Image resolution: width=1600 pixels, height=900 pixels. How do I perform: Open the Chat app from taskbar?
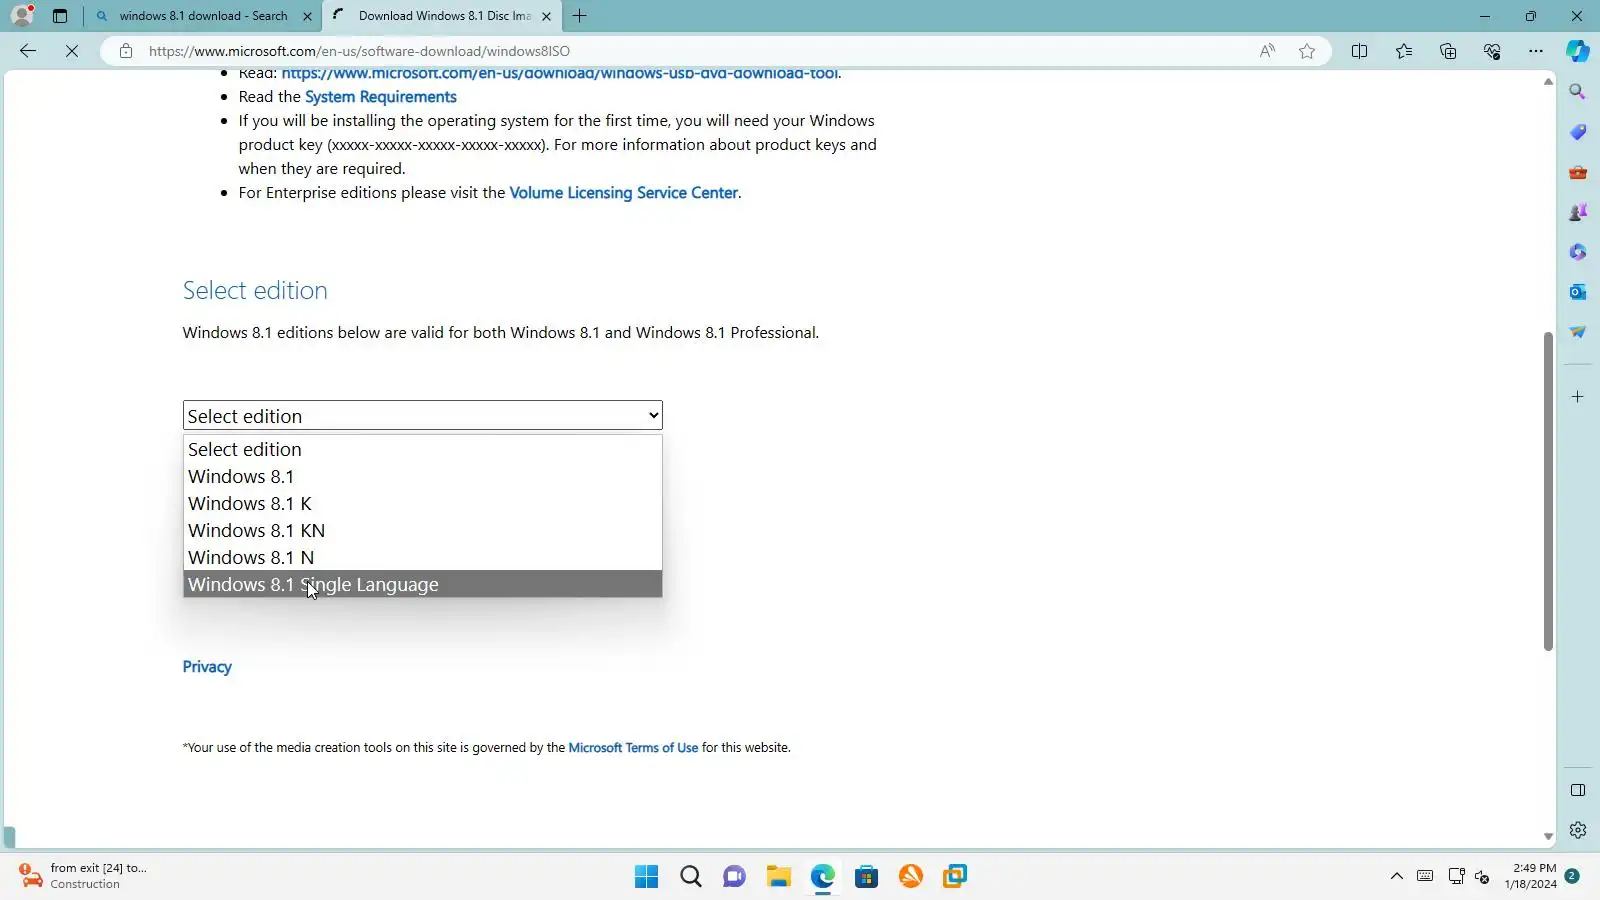tap(735, 877)
